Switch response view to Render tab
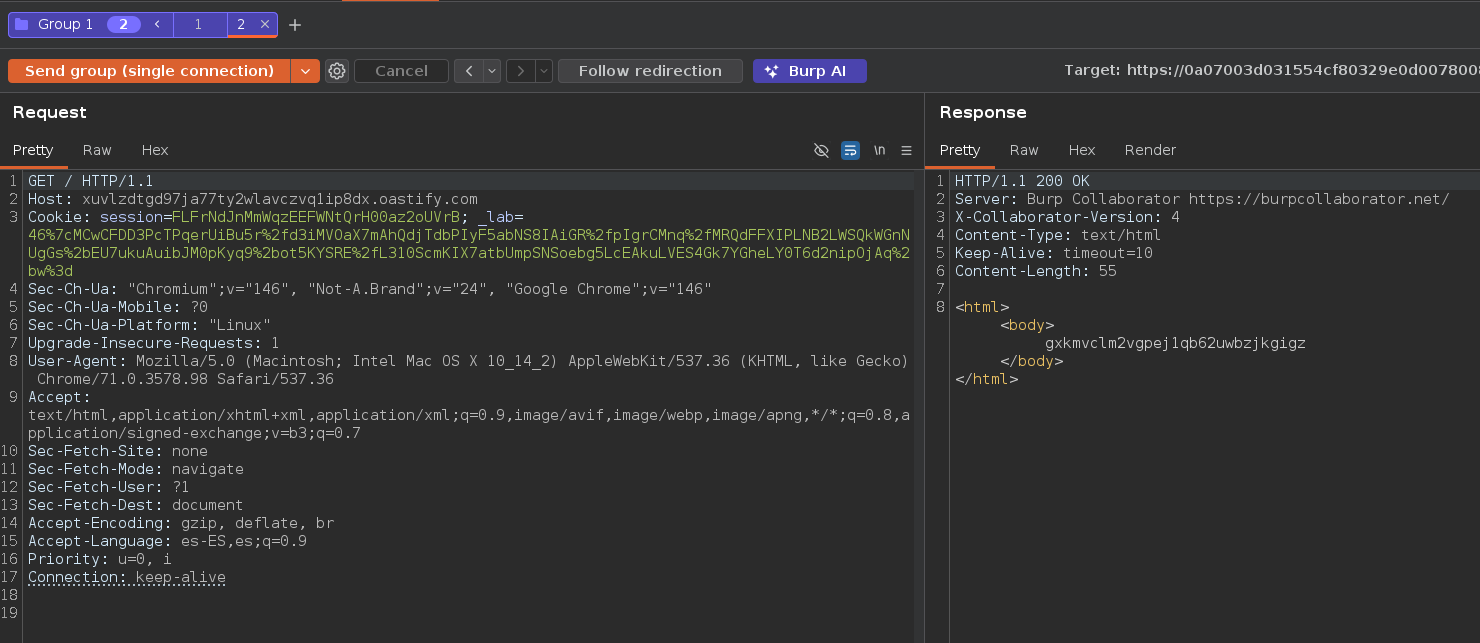Image resolution: width=1480 pixels, height=643 pixels. click(1150, 150)
